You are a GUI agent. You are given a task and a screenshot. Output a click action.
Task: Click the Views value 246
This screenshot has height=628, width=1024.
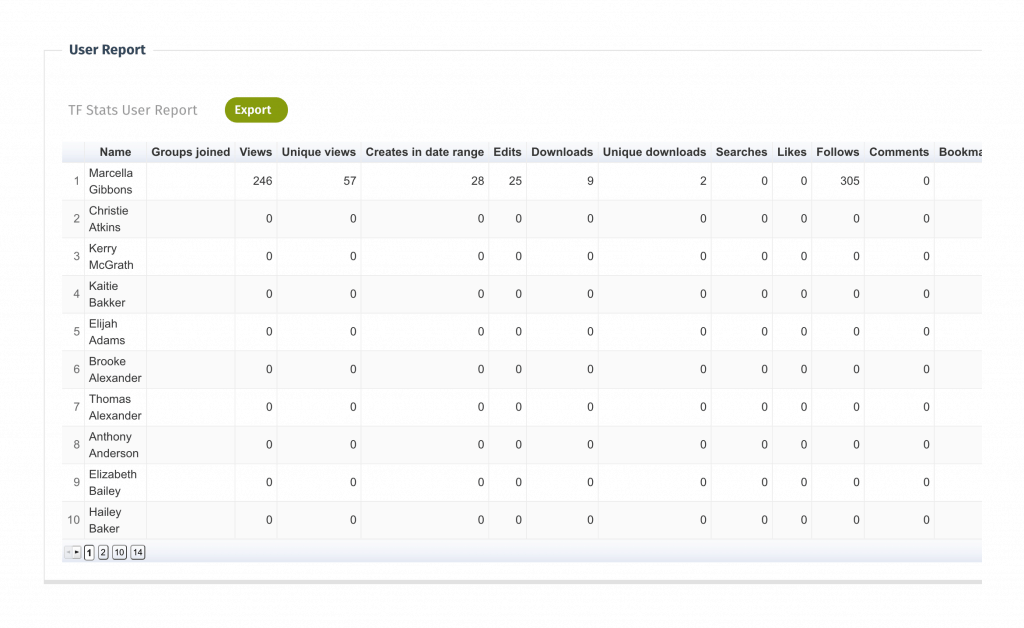point(263,181)
